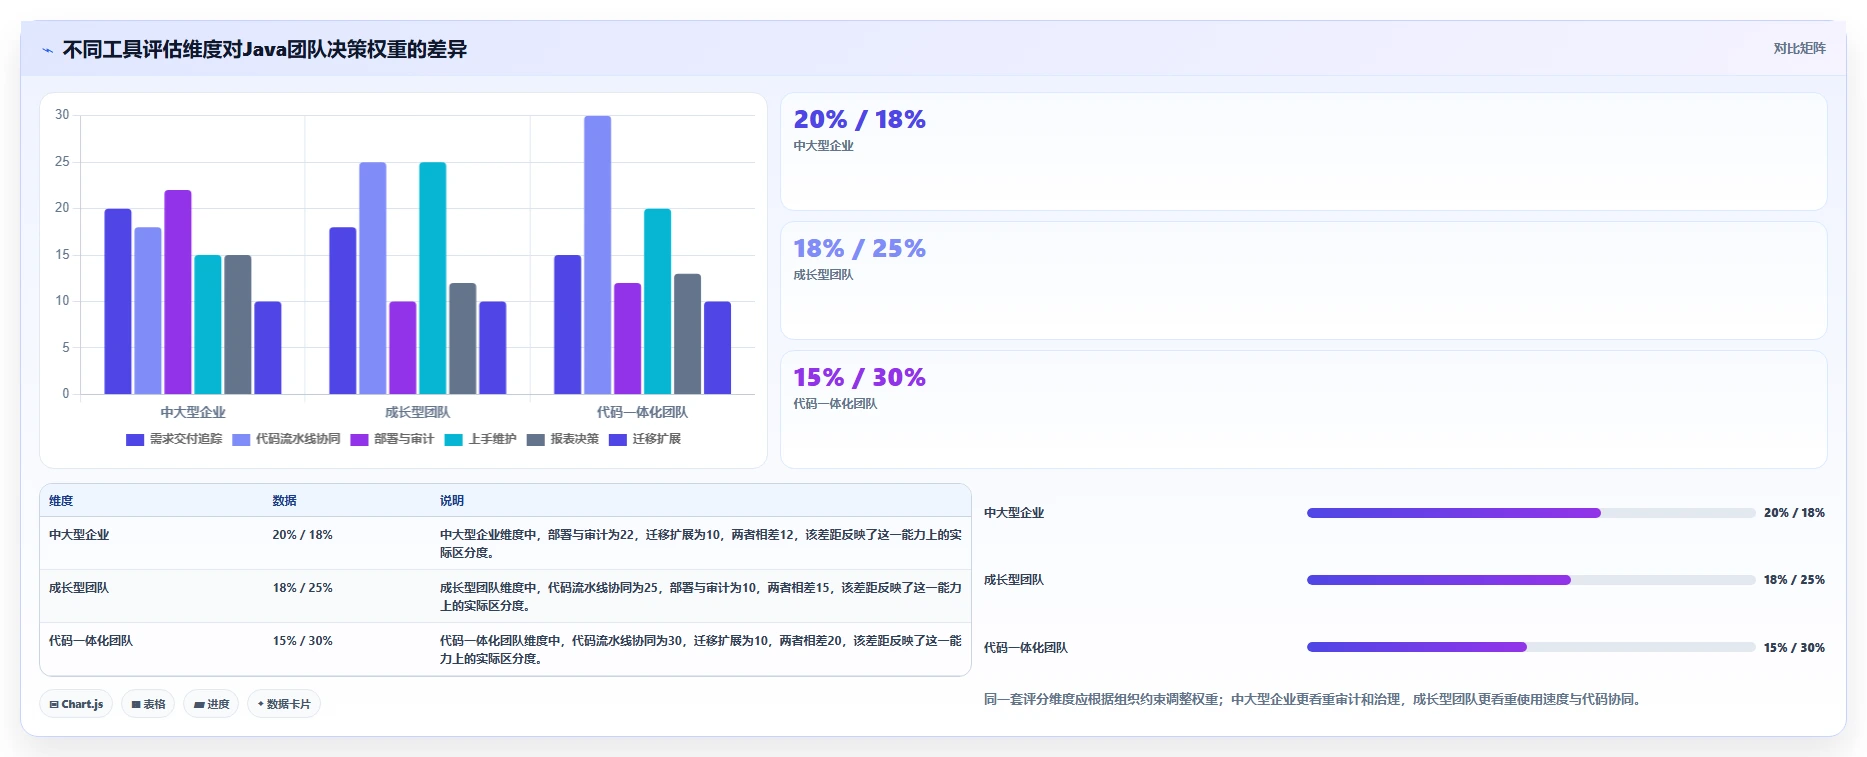Click the 代码一体化团队 x-axis label in the chart
Viewport: 1867px width, 757px height.
point(642,412)
